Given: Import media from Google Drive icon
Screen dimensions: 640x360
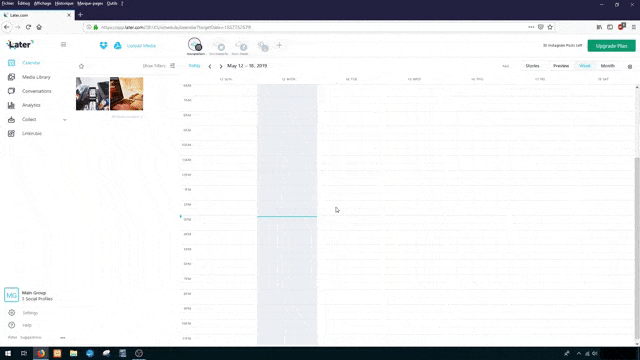Looking at the screenshot, I should click(118, 45).
